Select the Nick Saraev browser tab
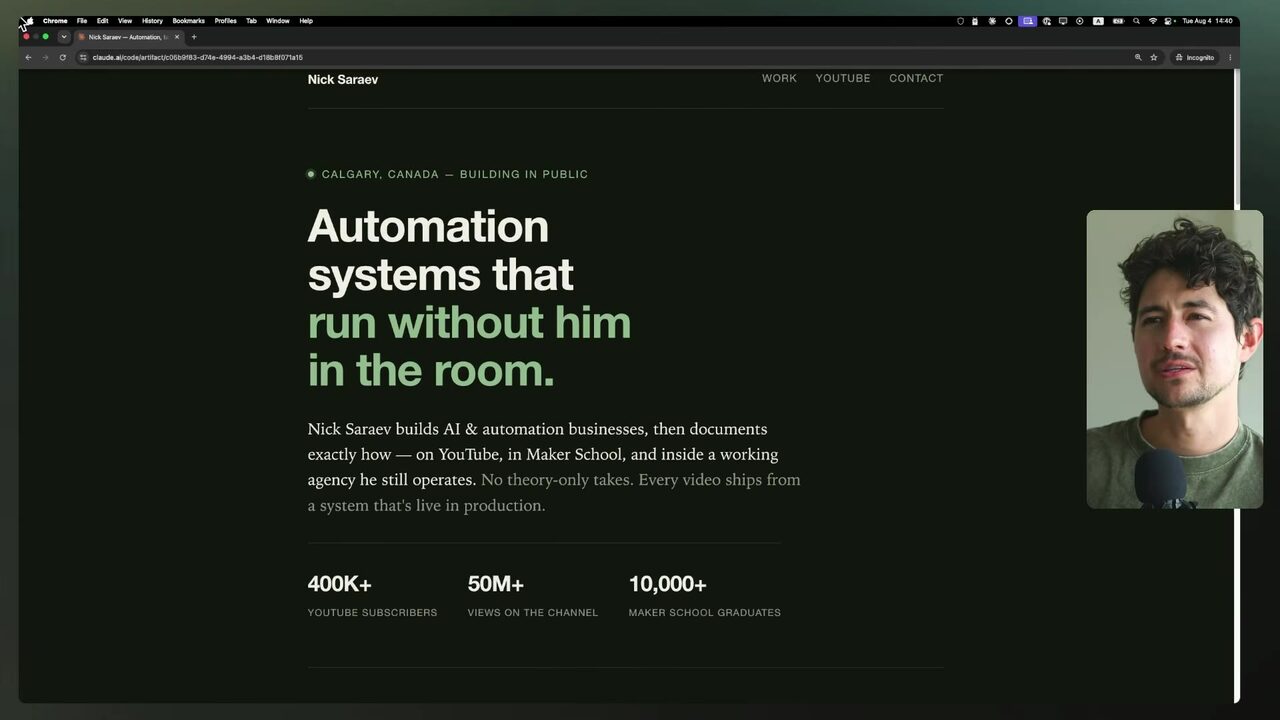 tap(129, 37)
